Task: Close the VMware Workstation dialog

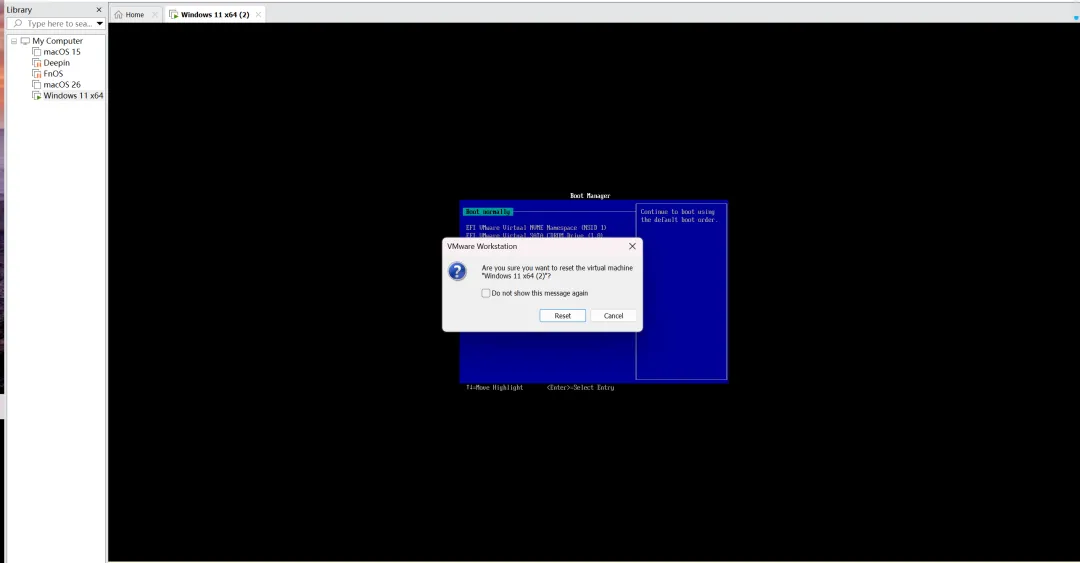Action: pyautogui.click(x=632, y=246)
